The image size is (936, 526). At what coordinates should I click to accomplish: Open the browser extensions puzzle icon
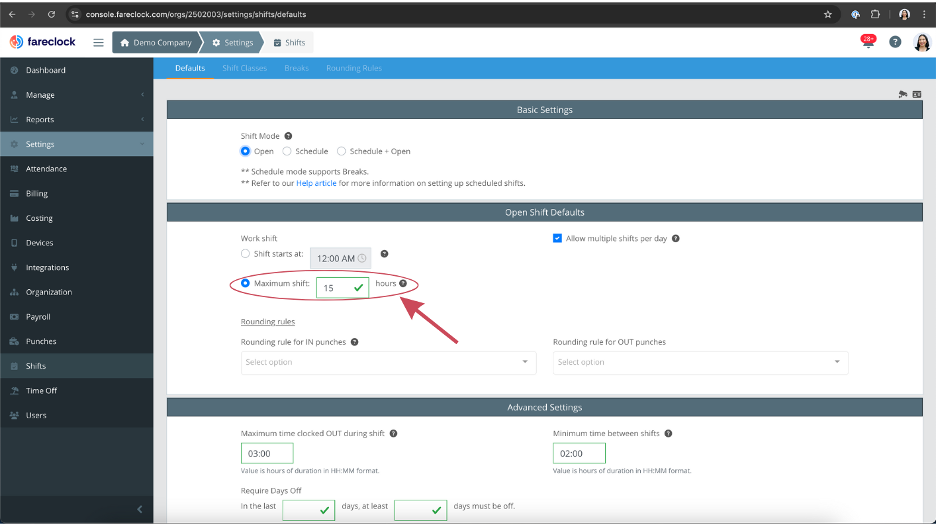875,14
